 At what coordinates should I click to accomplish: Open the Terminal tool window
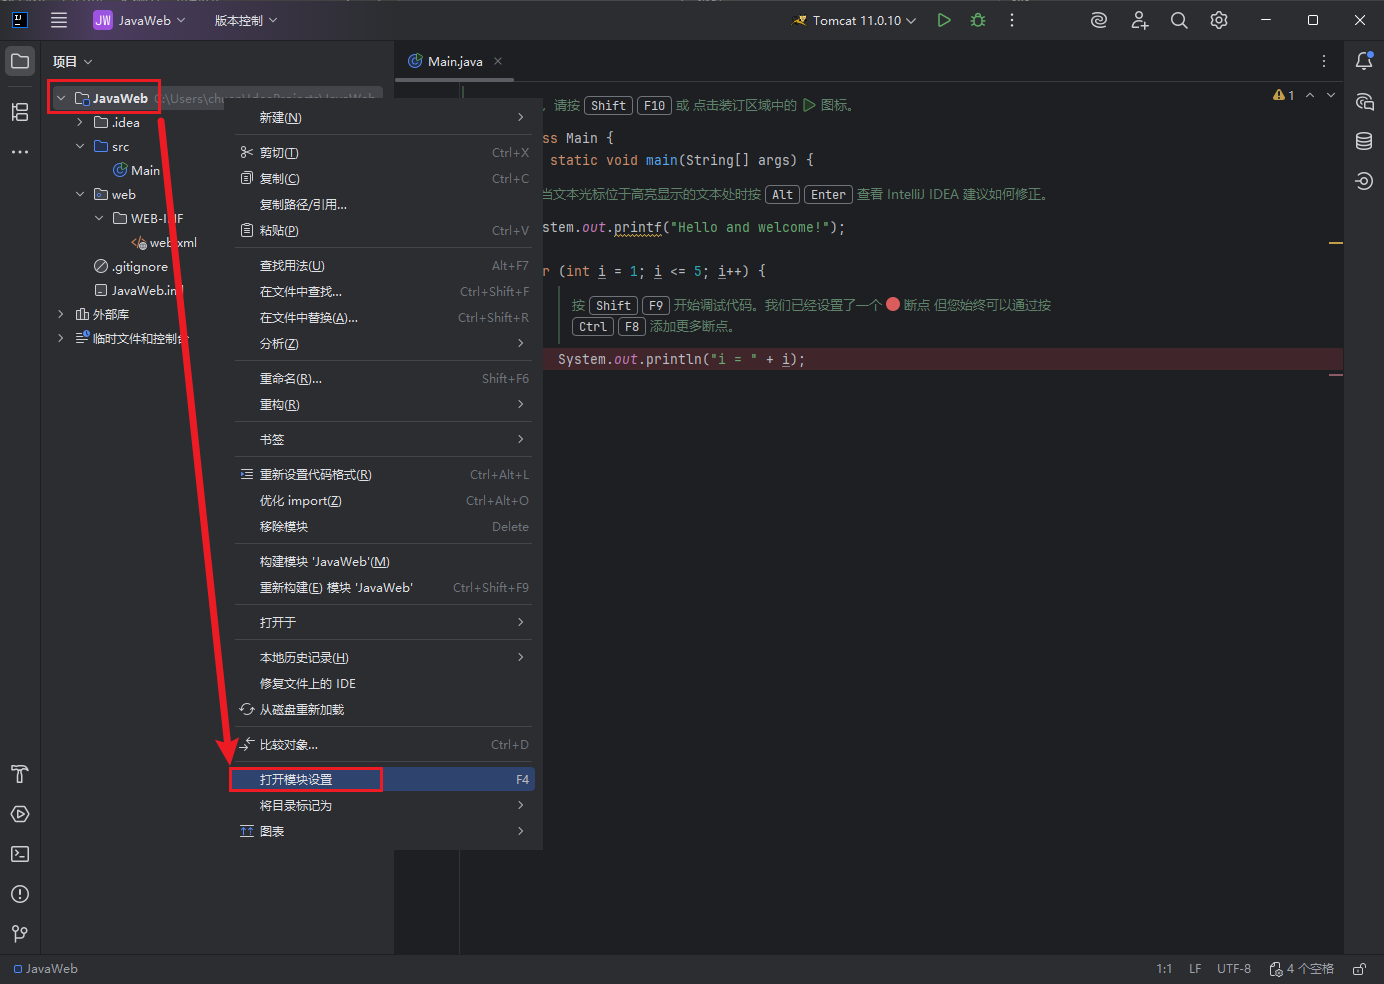click(x=20, y=854)
